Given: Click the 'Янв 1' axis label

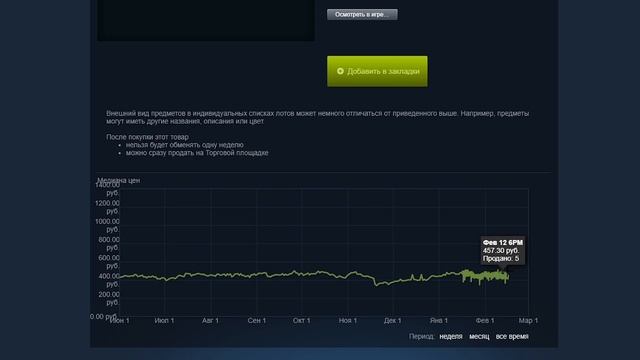Looking at the screenshot, I should click(439, 320).
